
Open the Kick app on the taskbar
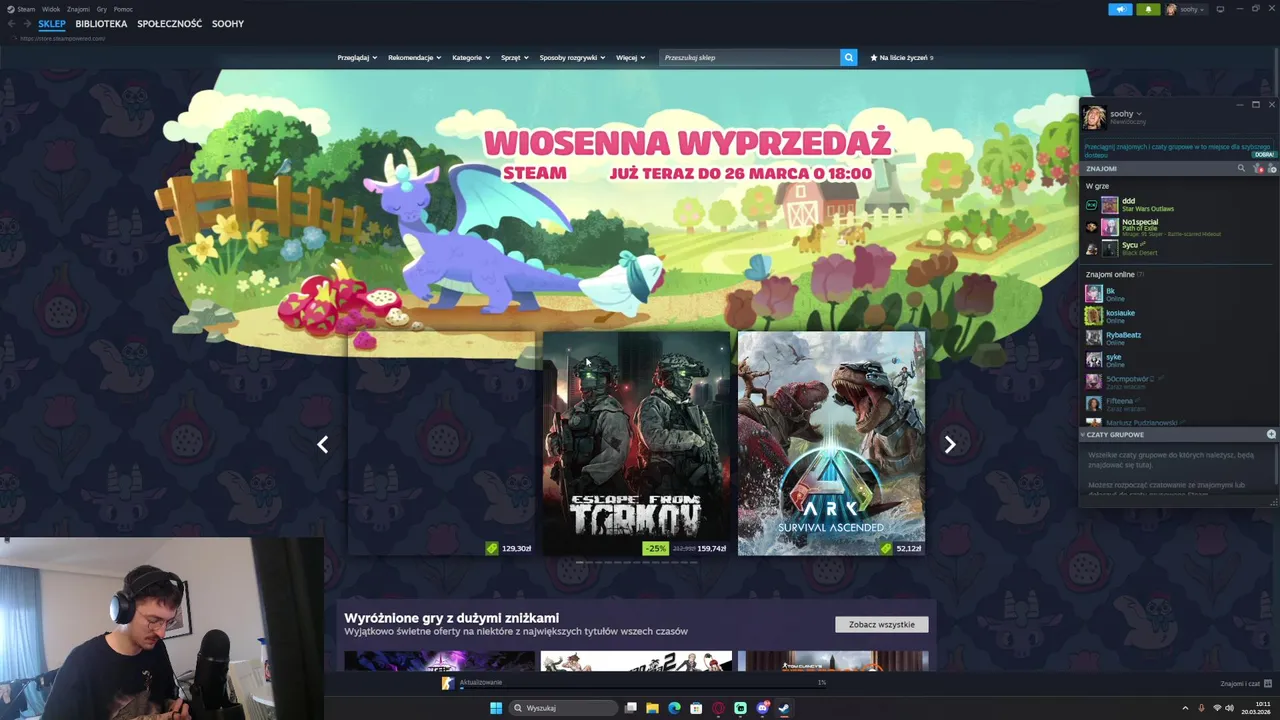[x=740, y=708]
